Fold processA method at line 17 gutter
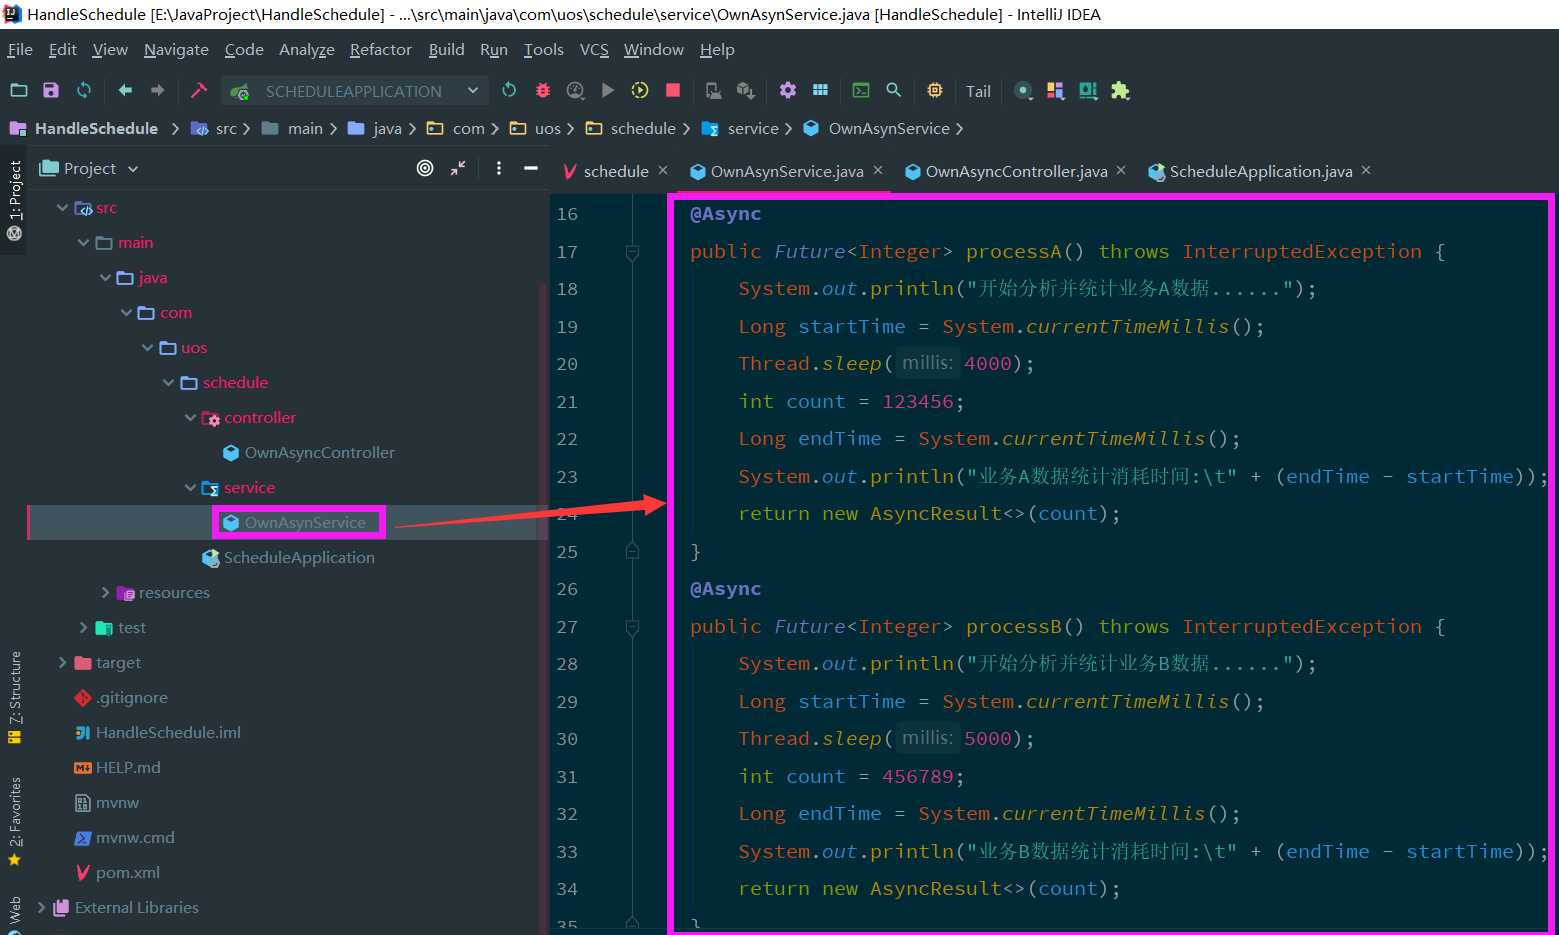Viewport: 1559px width, 935px height. click(632, 252)
